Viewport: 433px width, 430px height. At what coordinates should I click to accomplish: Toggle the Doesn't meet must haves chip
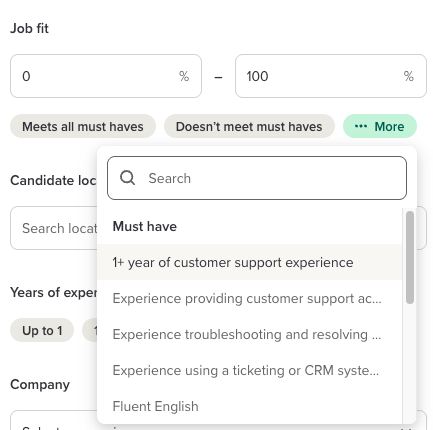tap(249, 126)
